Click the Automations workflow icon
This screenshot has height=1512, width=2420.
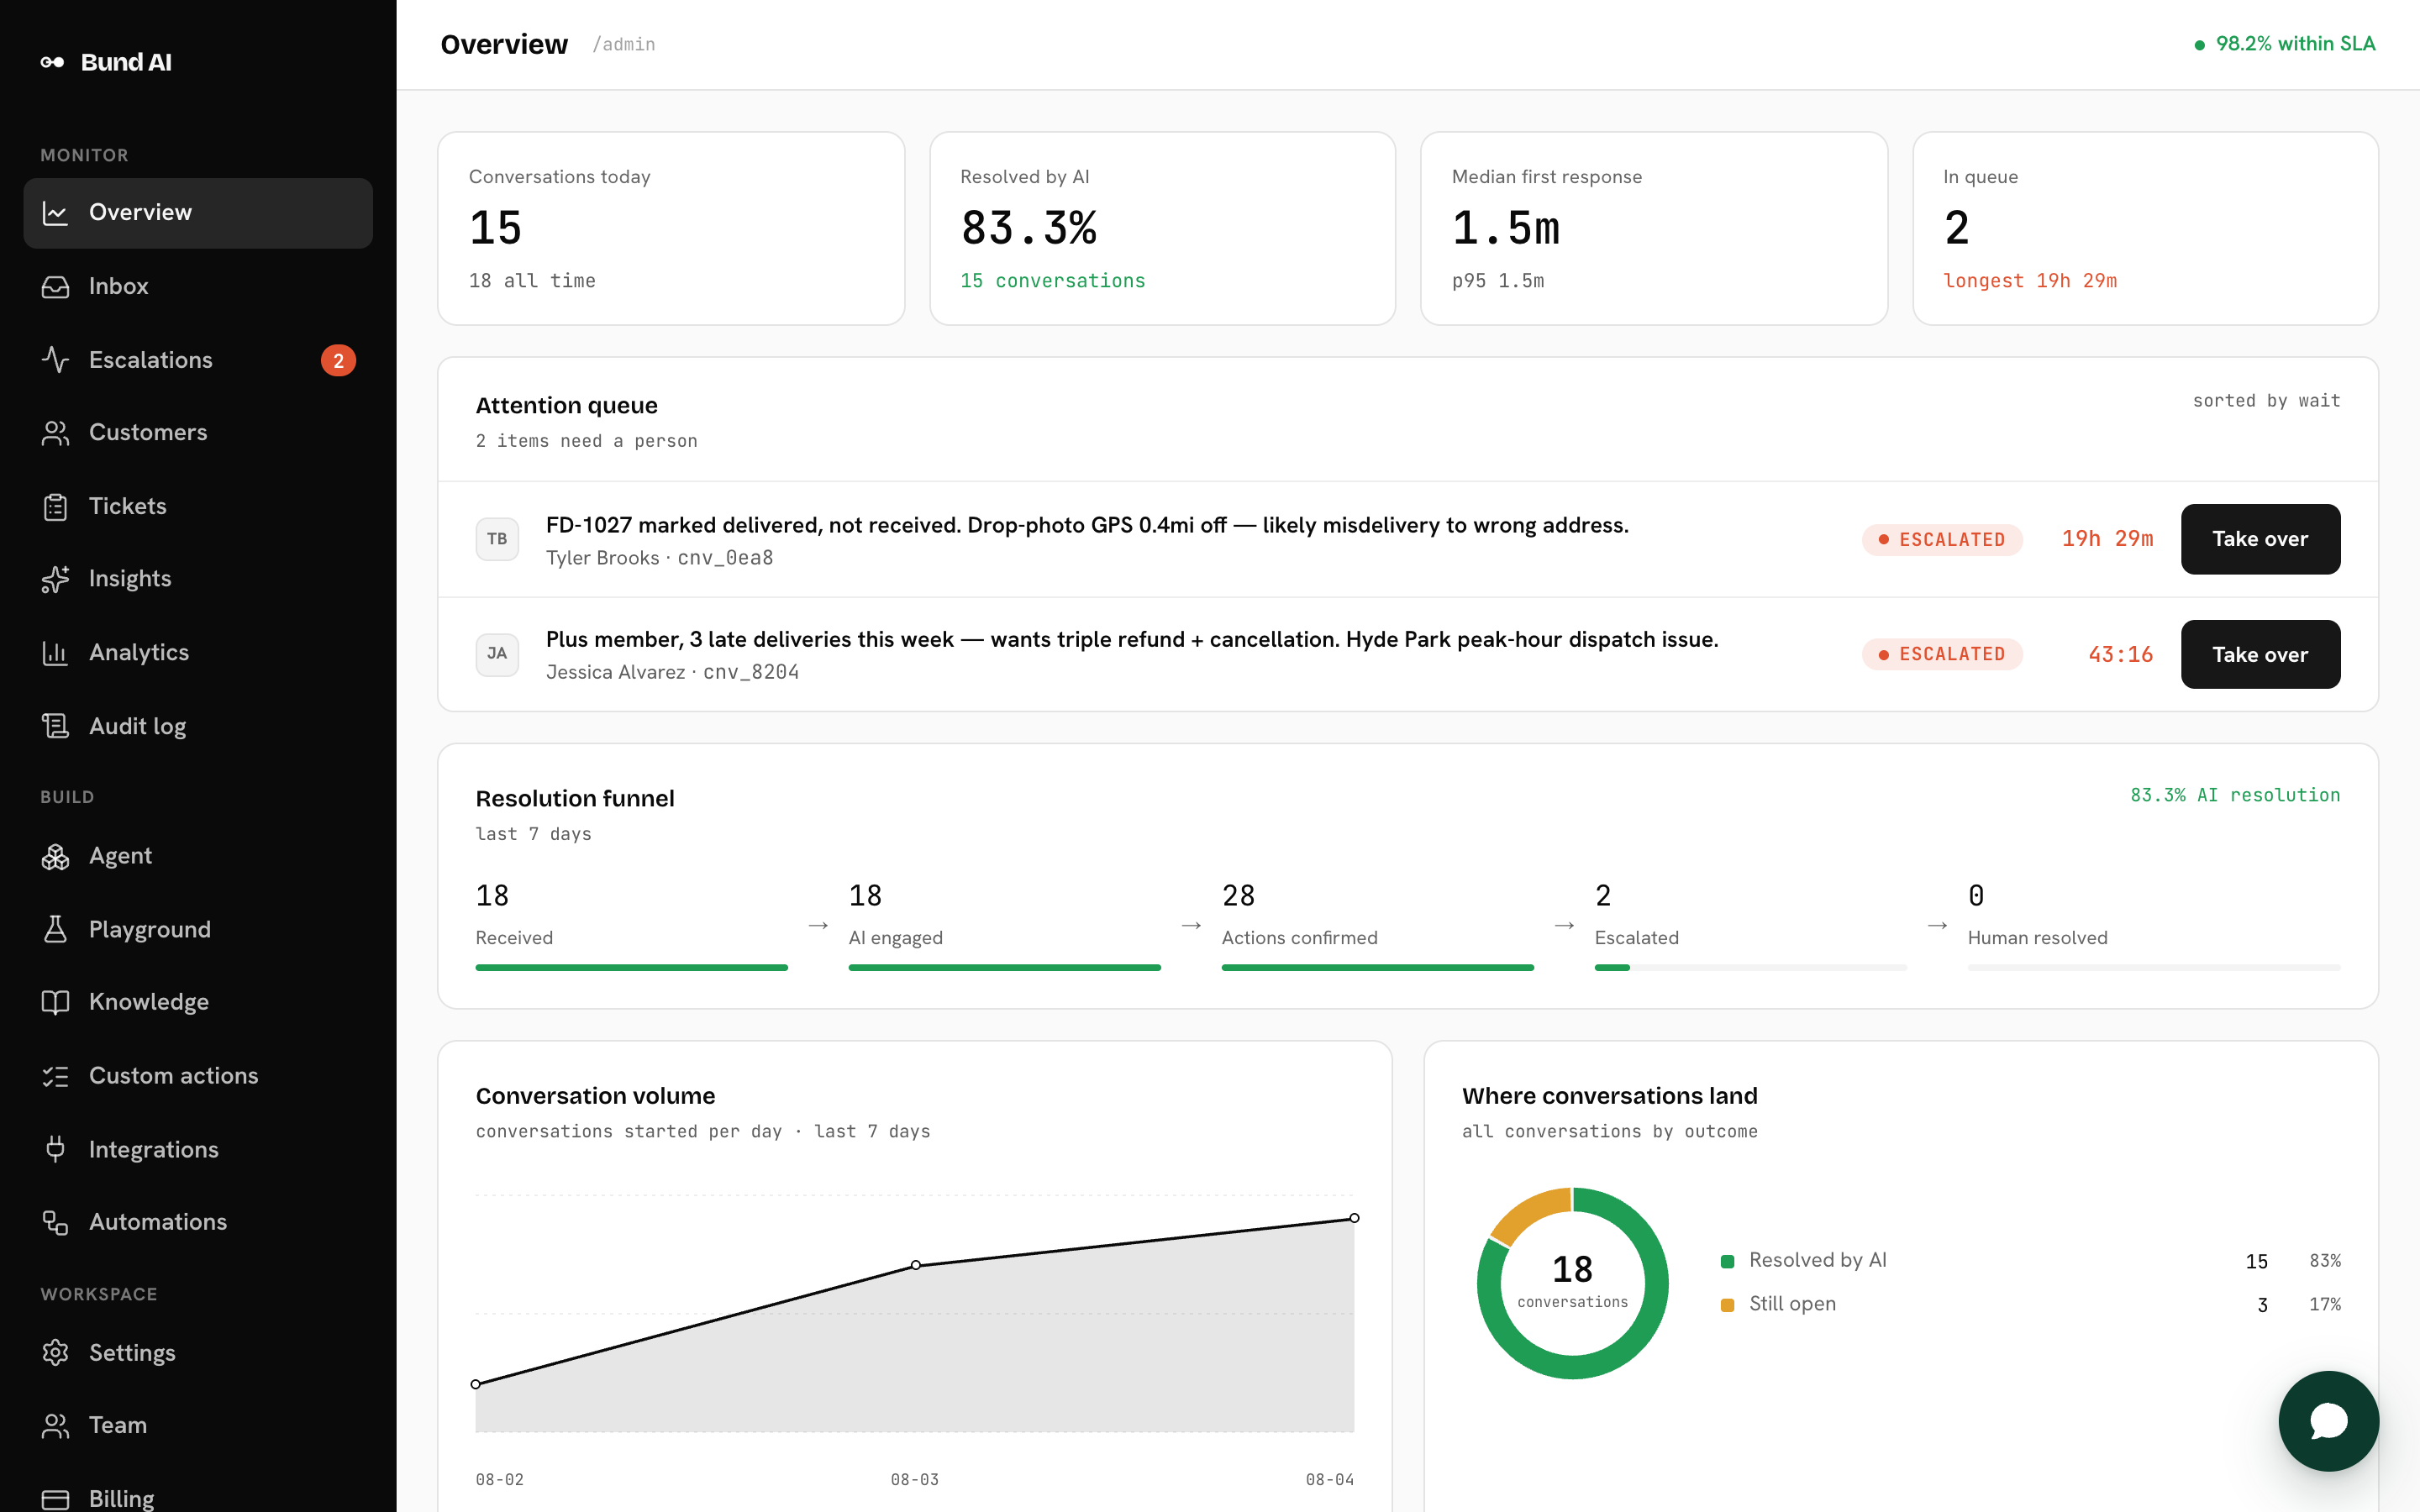(55, 1222)
